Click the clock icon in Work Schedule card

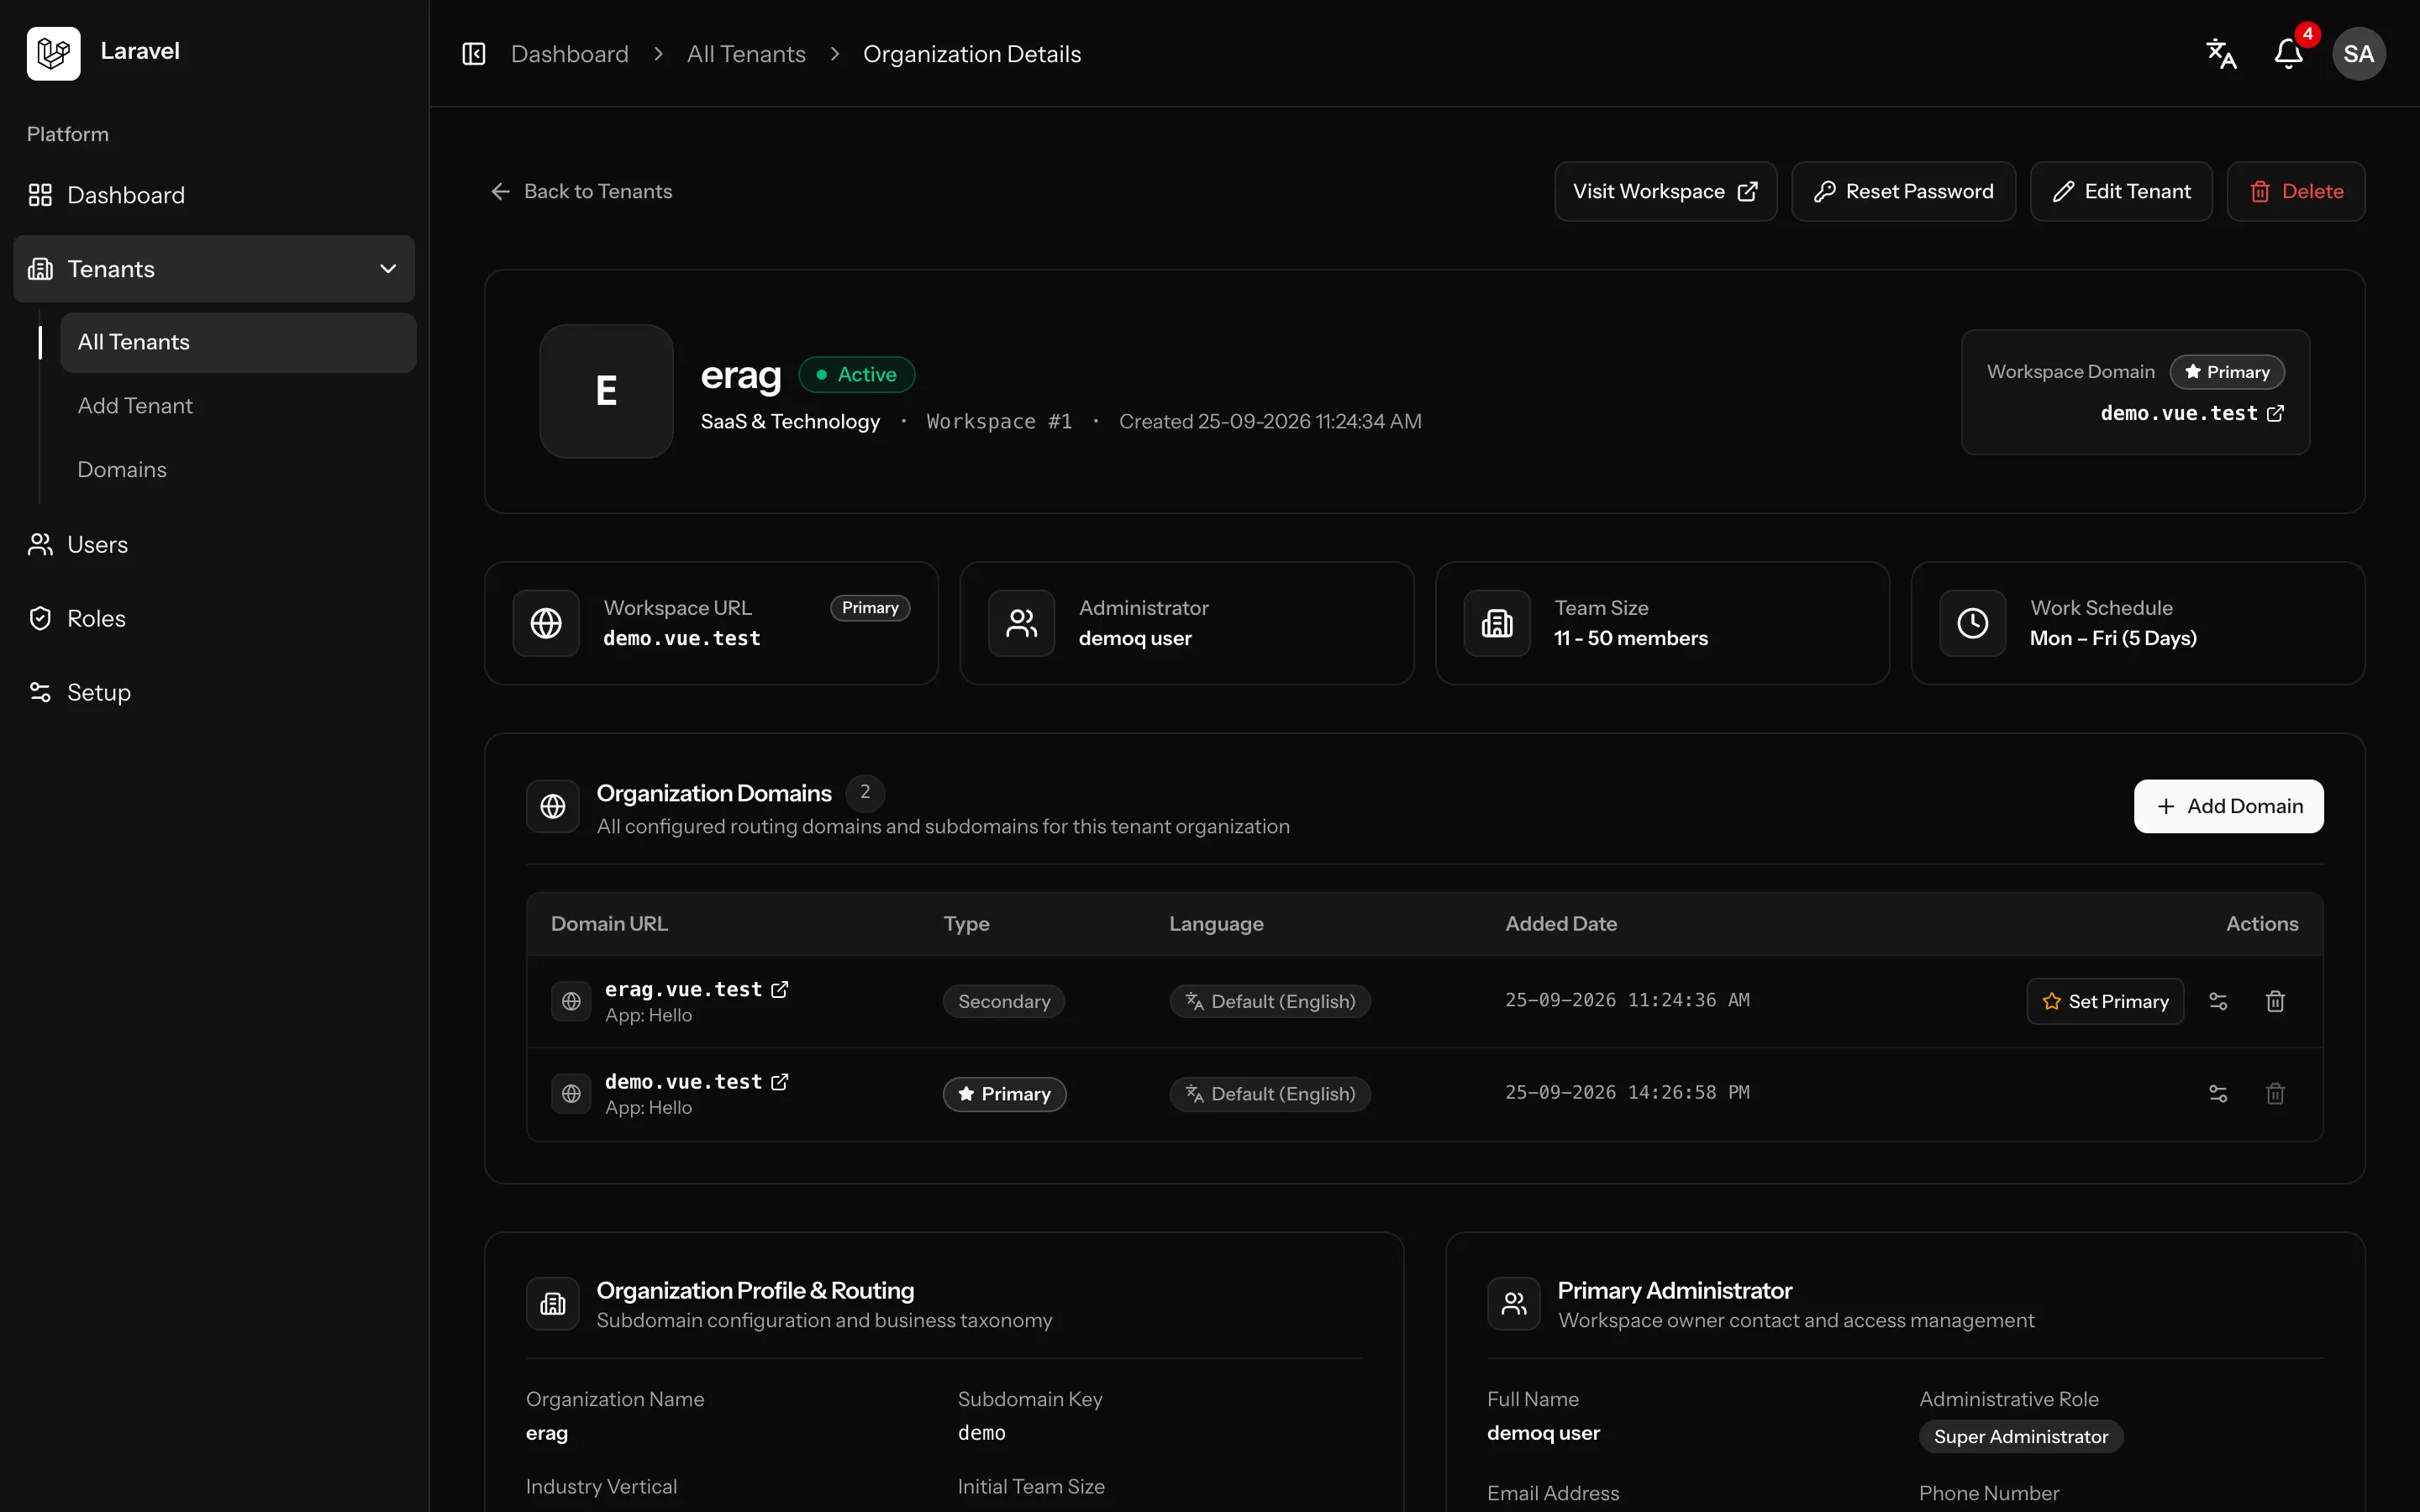pos(1972,623)
